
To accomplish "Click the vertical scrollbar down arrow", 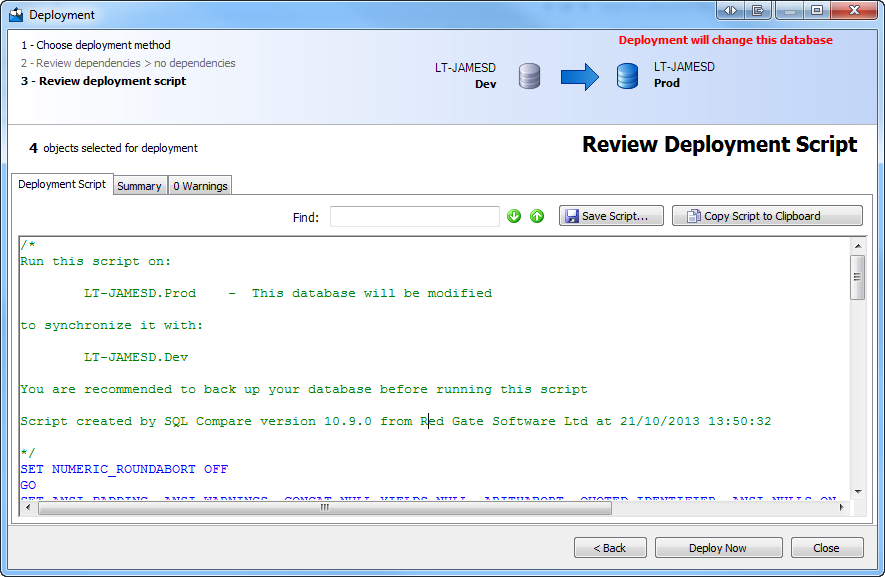I will [x=857, y=491].
